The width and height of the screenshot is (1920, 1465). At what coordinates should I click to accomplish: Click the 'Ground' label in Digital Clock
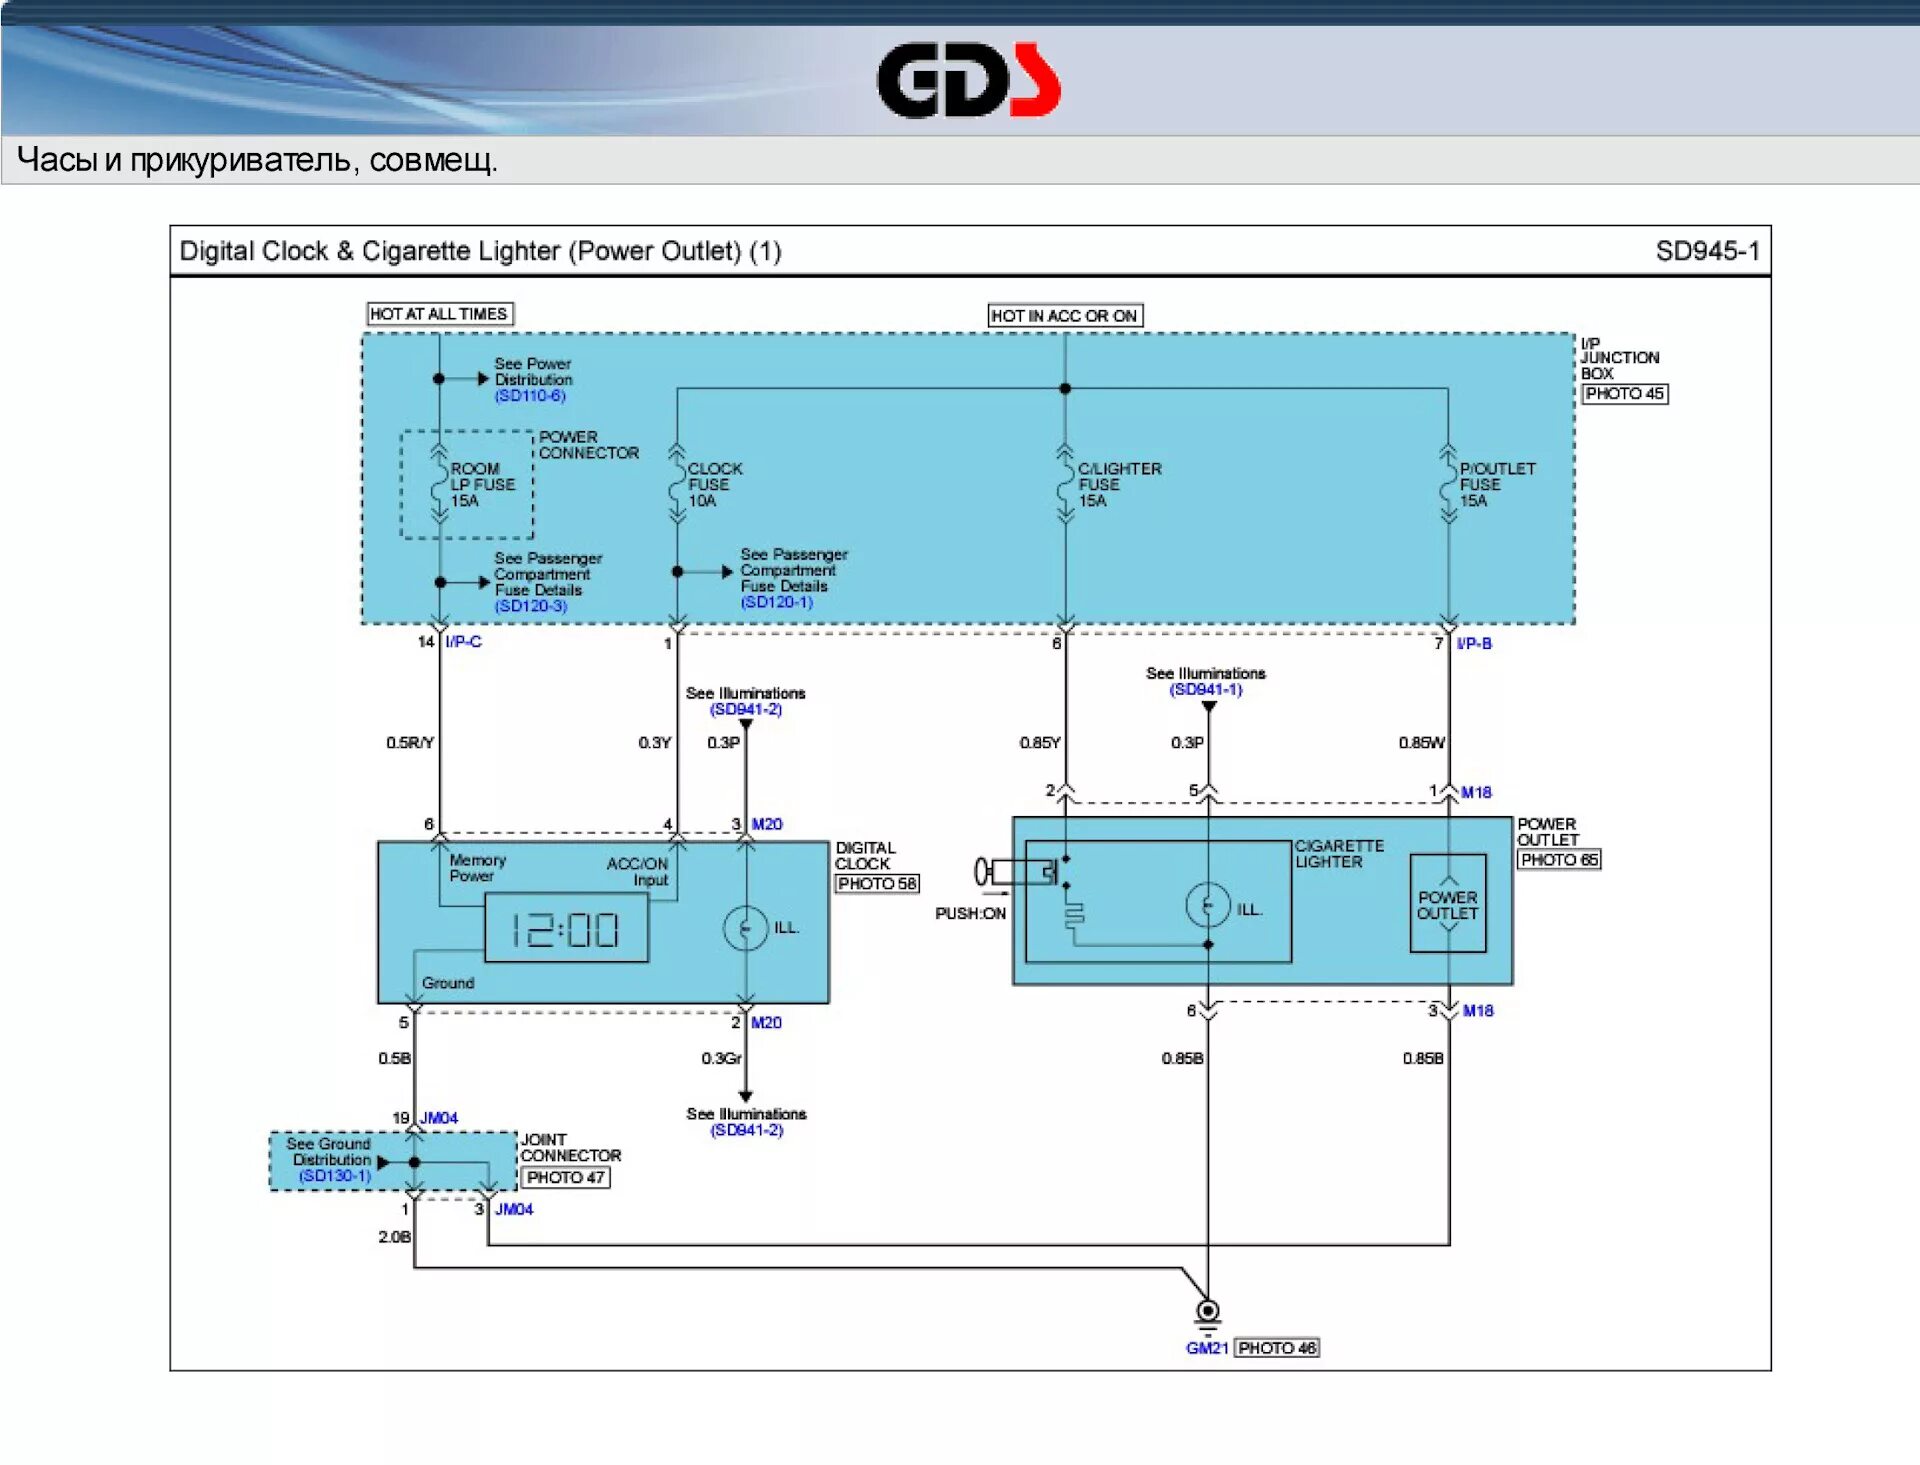coord(448,983)
